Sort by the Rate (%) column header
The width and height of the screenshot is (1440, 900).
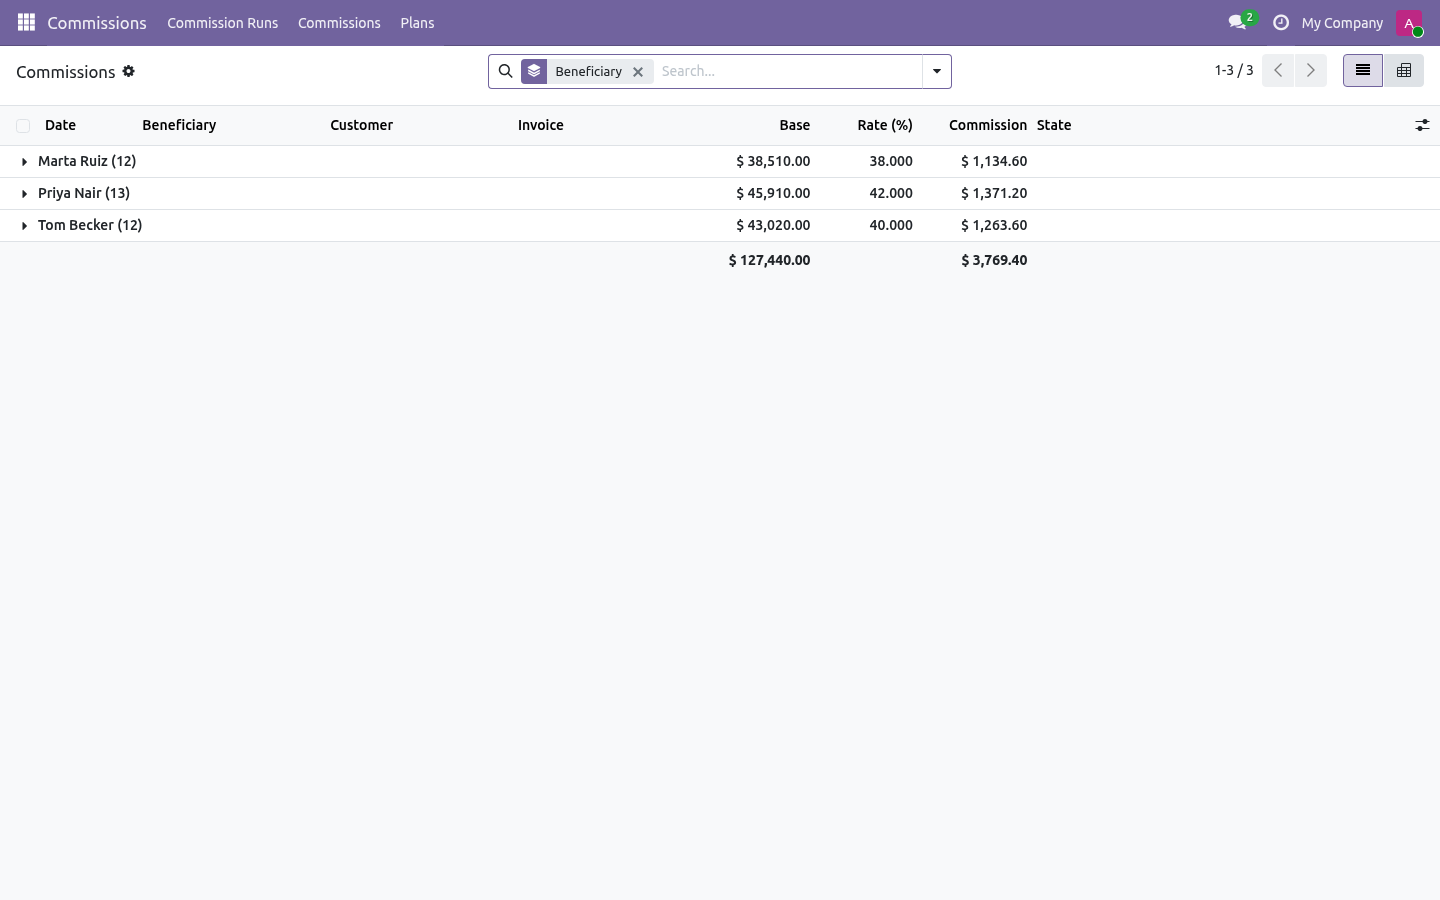885,125
